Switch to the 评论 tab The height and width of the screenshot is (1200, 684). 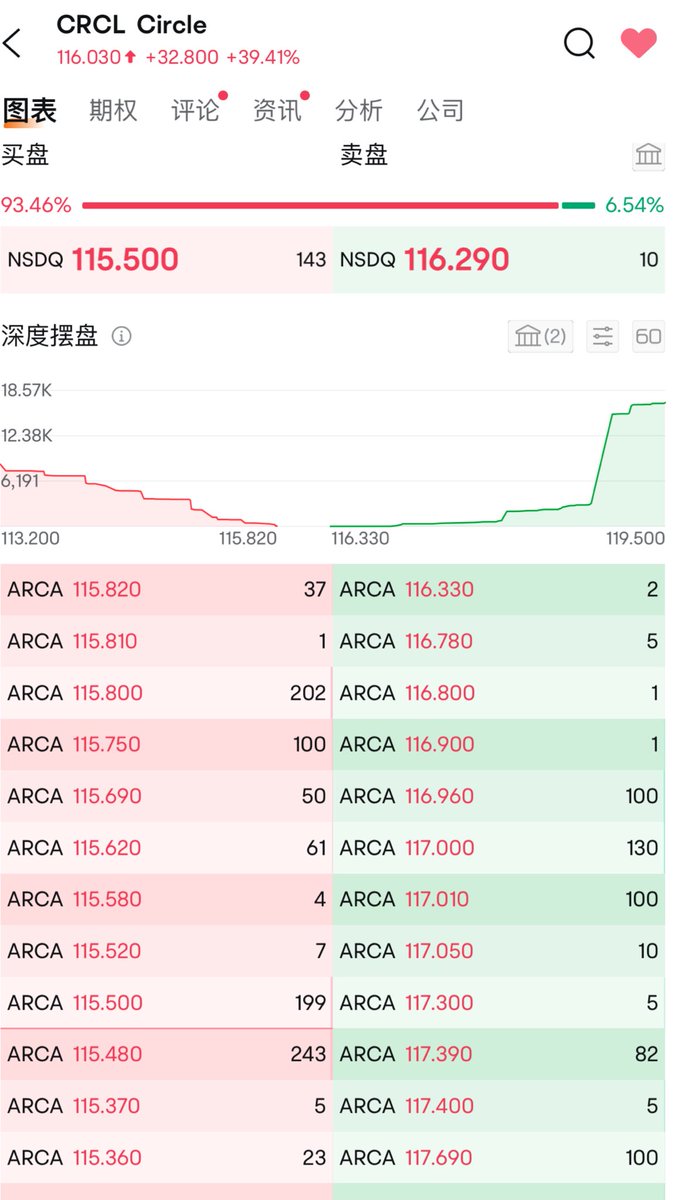point(195,110)
